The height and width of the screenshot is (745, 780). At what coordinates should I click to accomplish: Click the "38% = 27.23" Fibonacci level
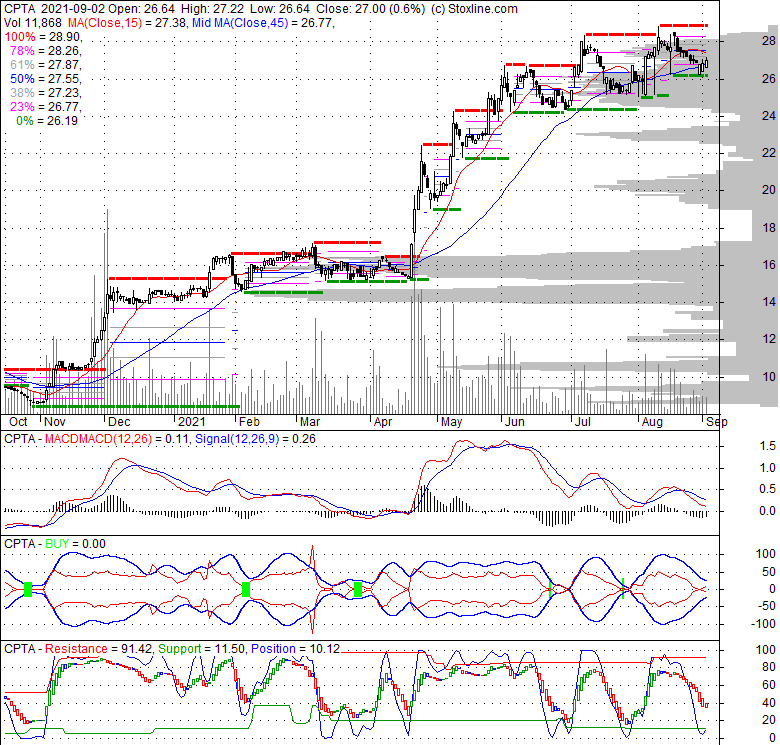click(46, 93)
